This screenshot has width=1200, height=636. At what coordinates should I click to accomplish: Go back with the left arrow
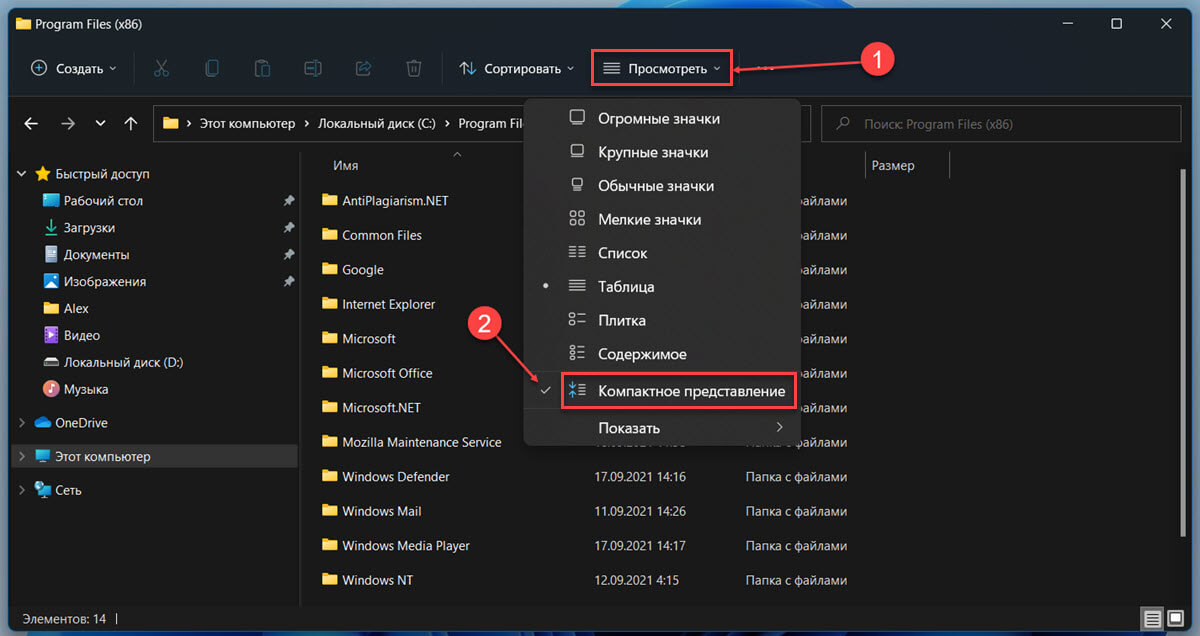(x=31, y=124)
